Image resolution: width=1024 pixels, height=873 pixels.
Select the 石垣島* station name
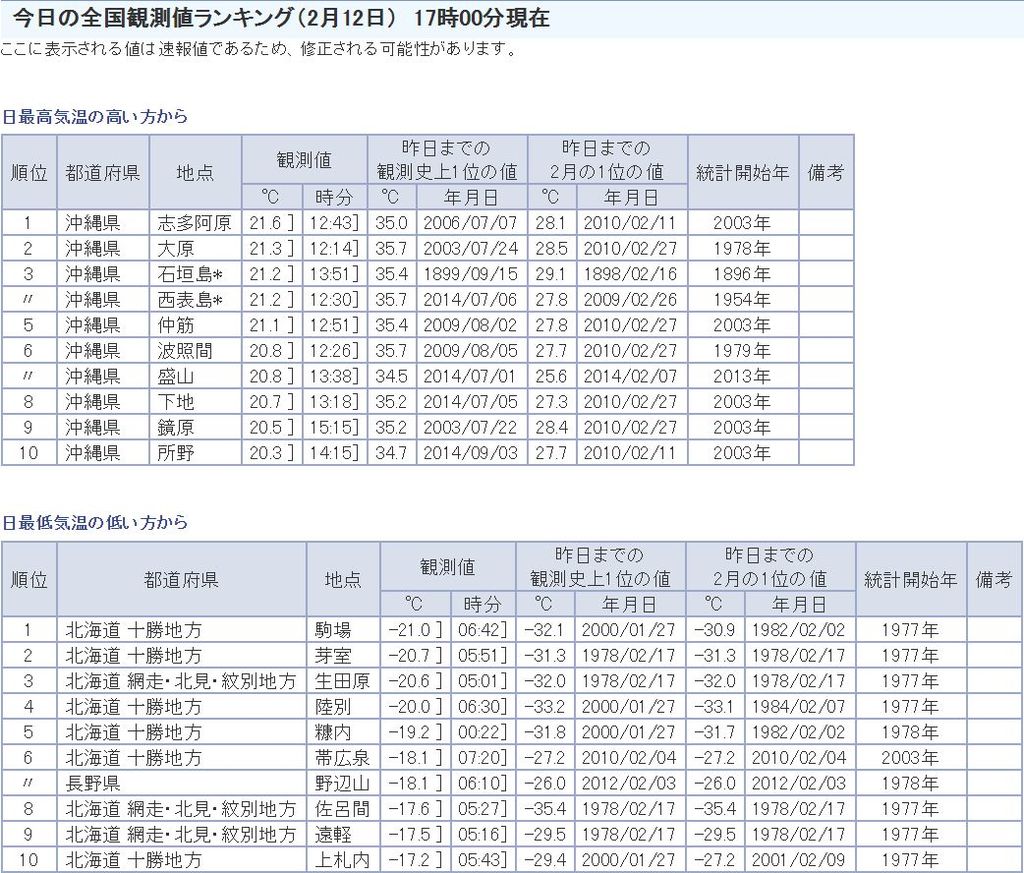194,274
